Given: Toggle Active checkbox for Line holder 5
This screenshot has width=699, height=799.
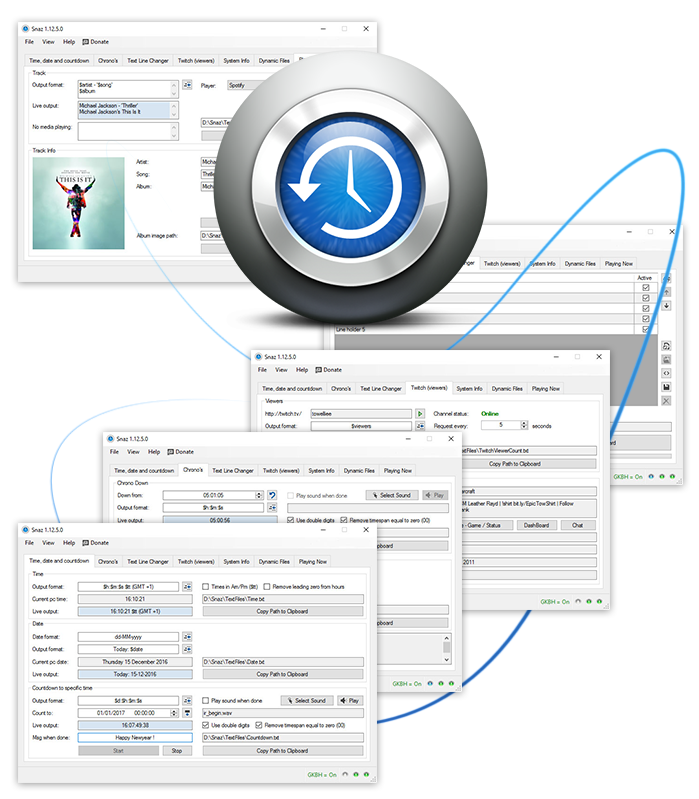Looking at the screenshot, I should coord(646,330).
